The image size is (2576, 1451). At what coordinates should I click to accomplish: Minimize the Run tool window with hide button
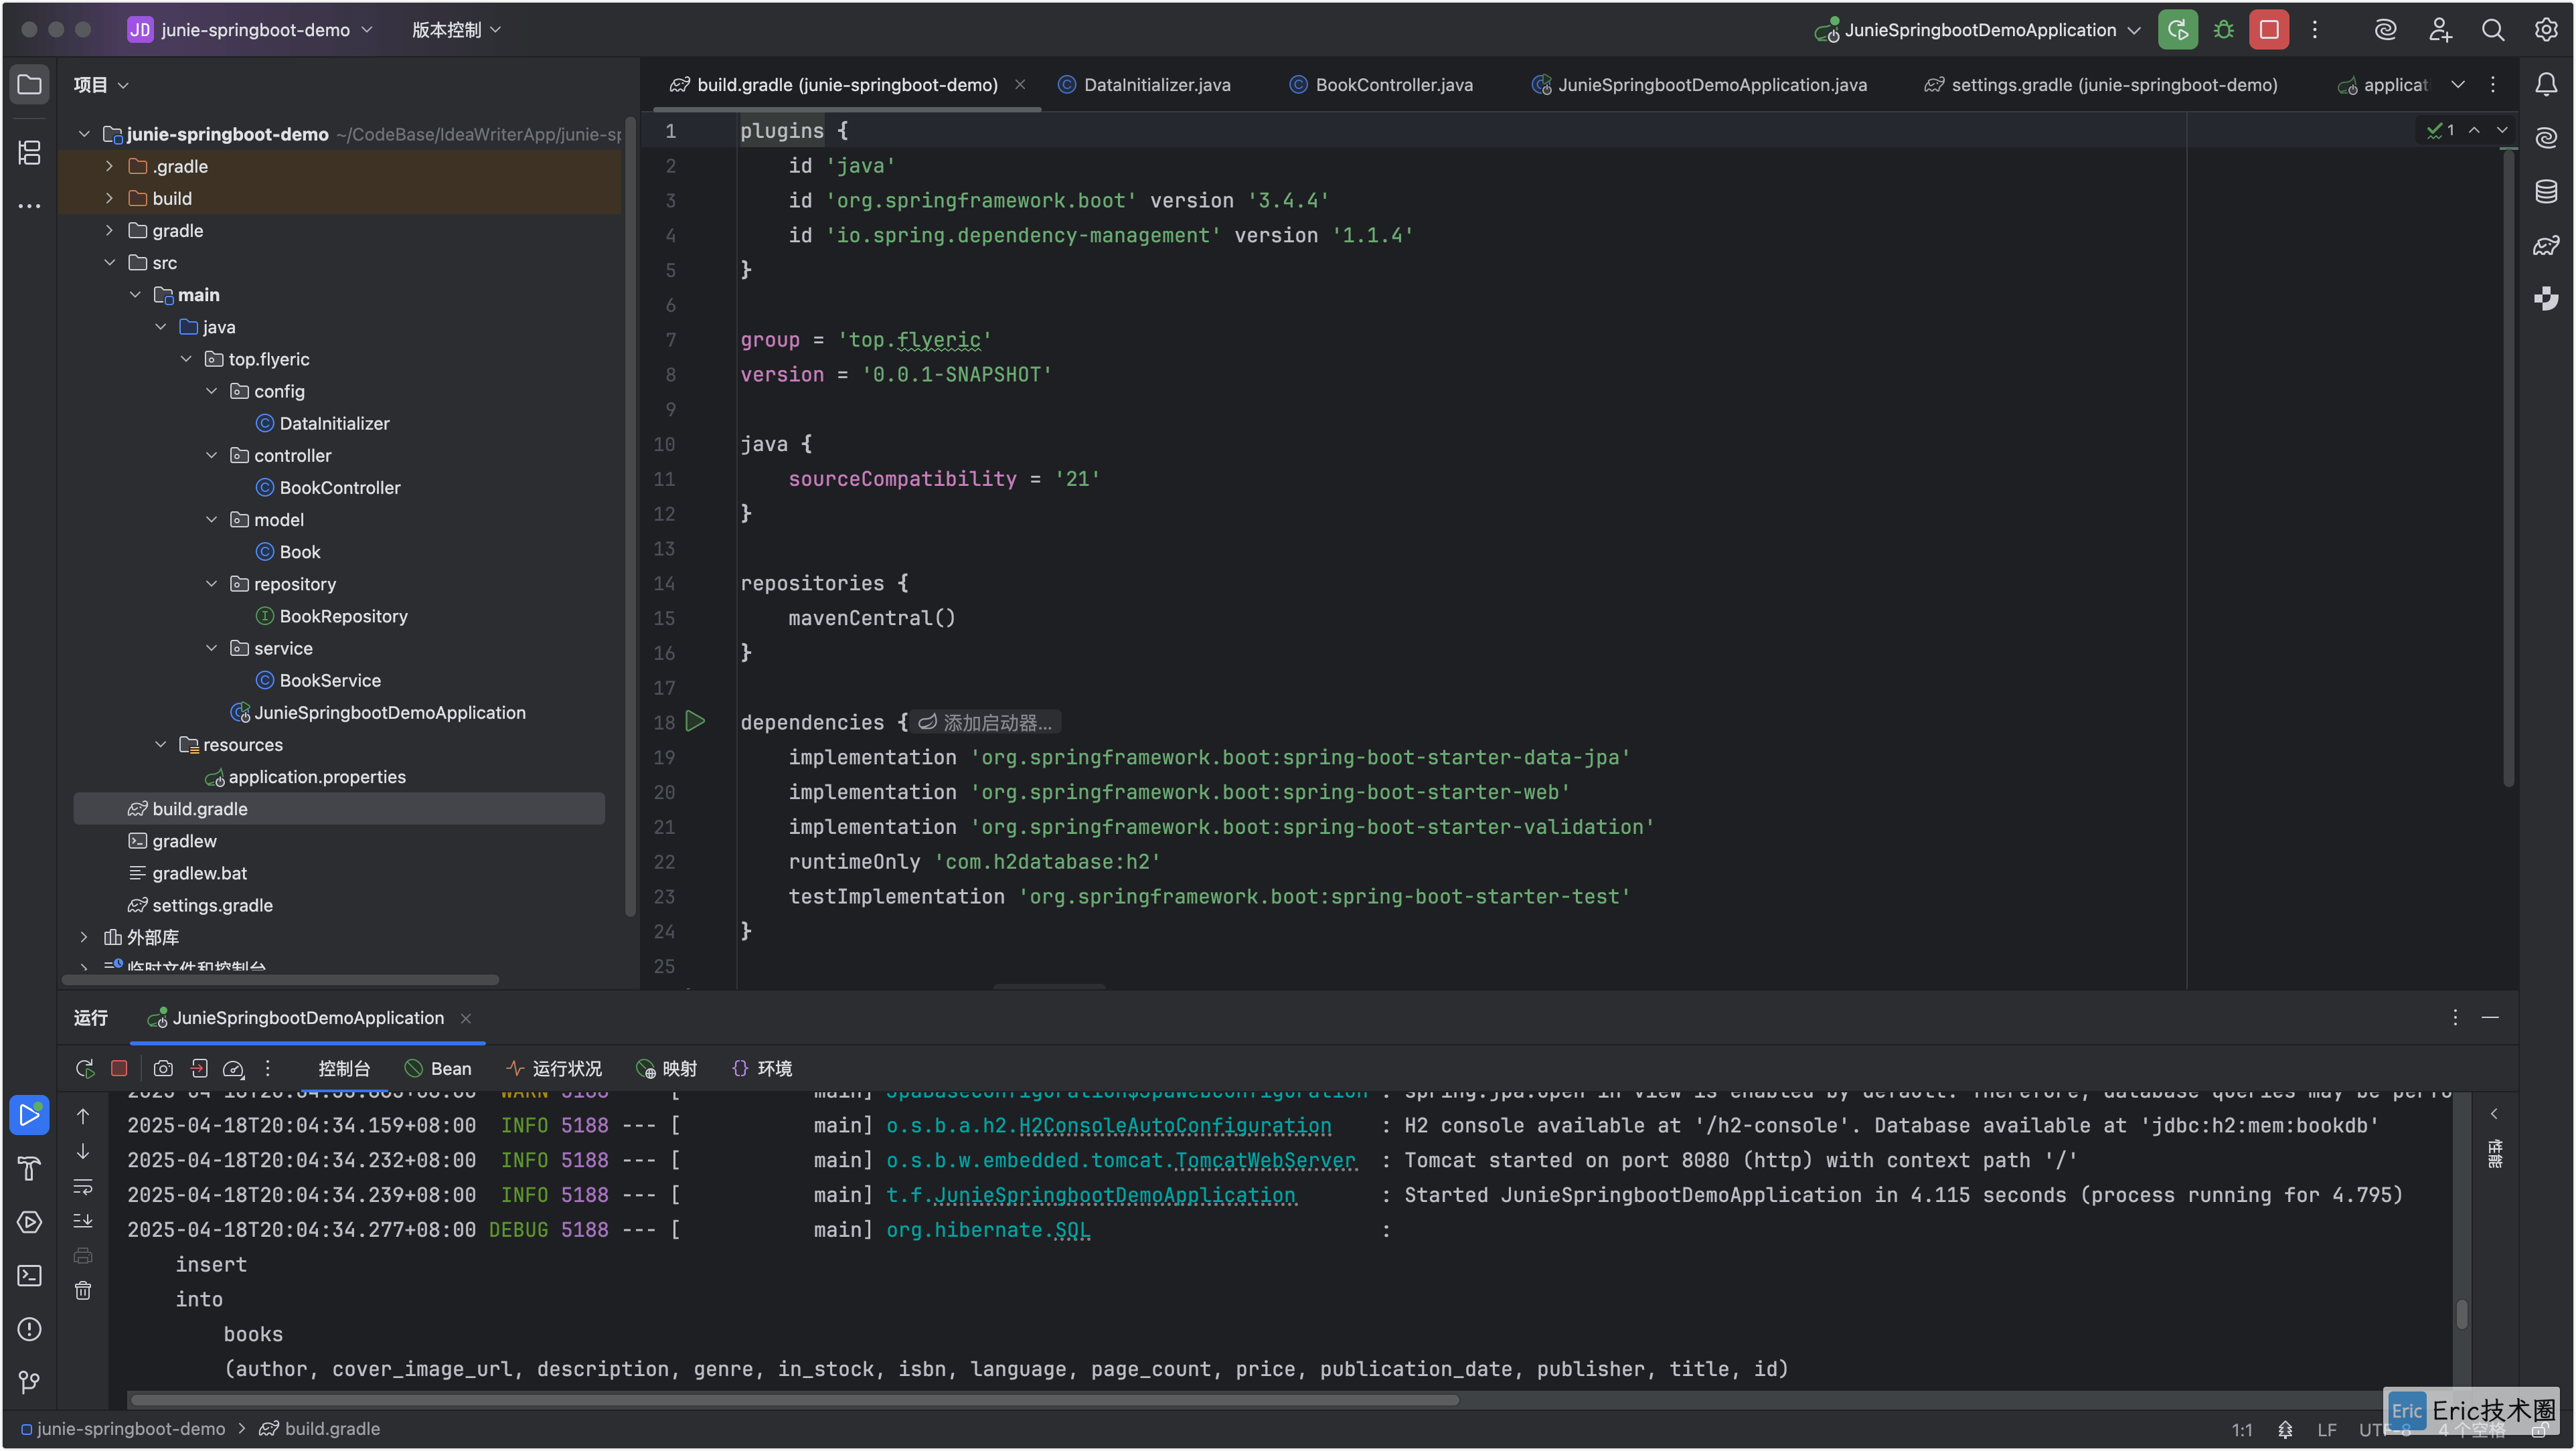2490,1018
